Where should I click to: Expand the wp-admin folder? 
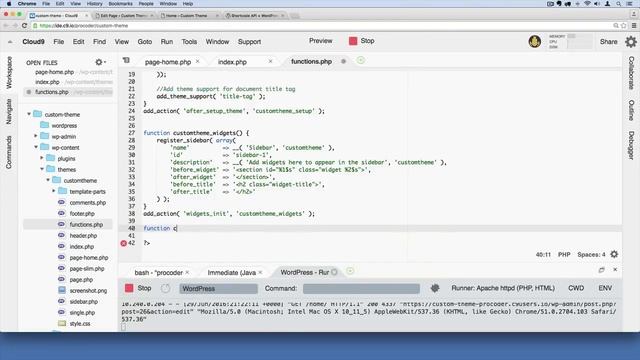pyautogui.click(x=36, y=136)
